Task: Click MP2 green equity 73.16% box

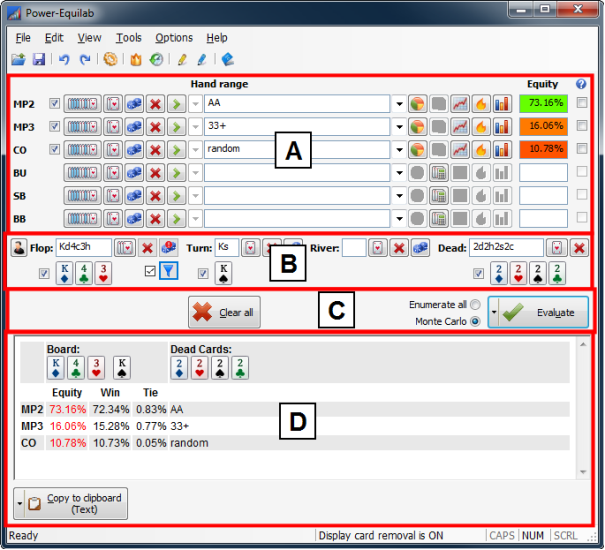Action: (x=543, y=103)
